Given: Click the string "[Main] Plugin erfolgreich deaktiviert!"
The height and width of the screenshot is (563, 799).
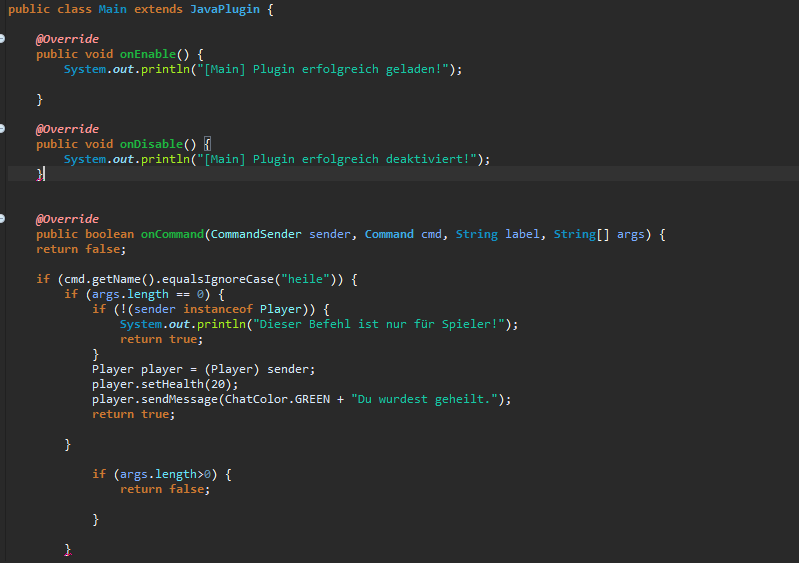Looking at the screenshot, I should 337,159.
